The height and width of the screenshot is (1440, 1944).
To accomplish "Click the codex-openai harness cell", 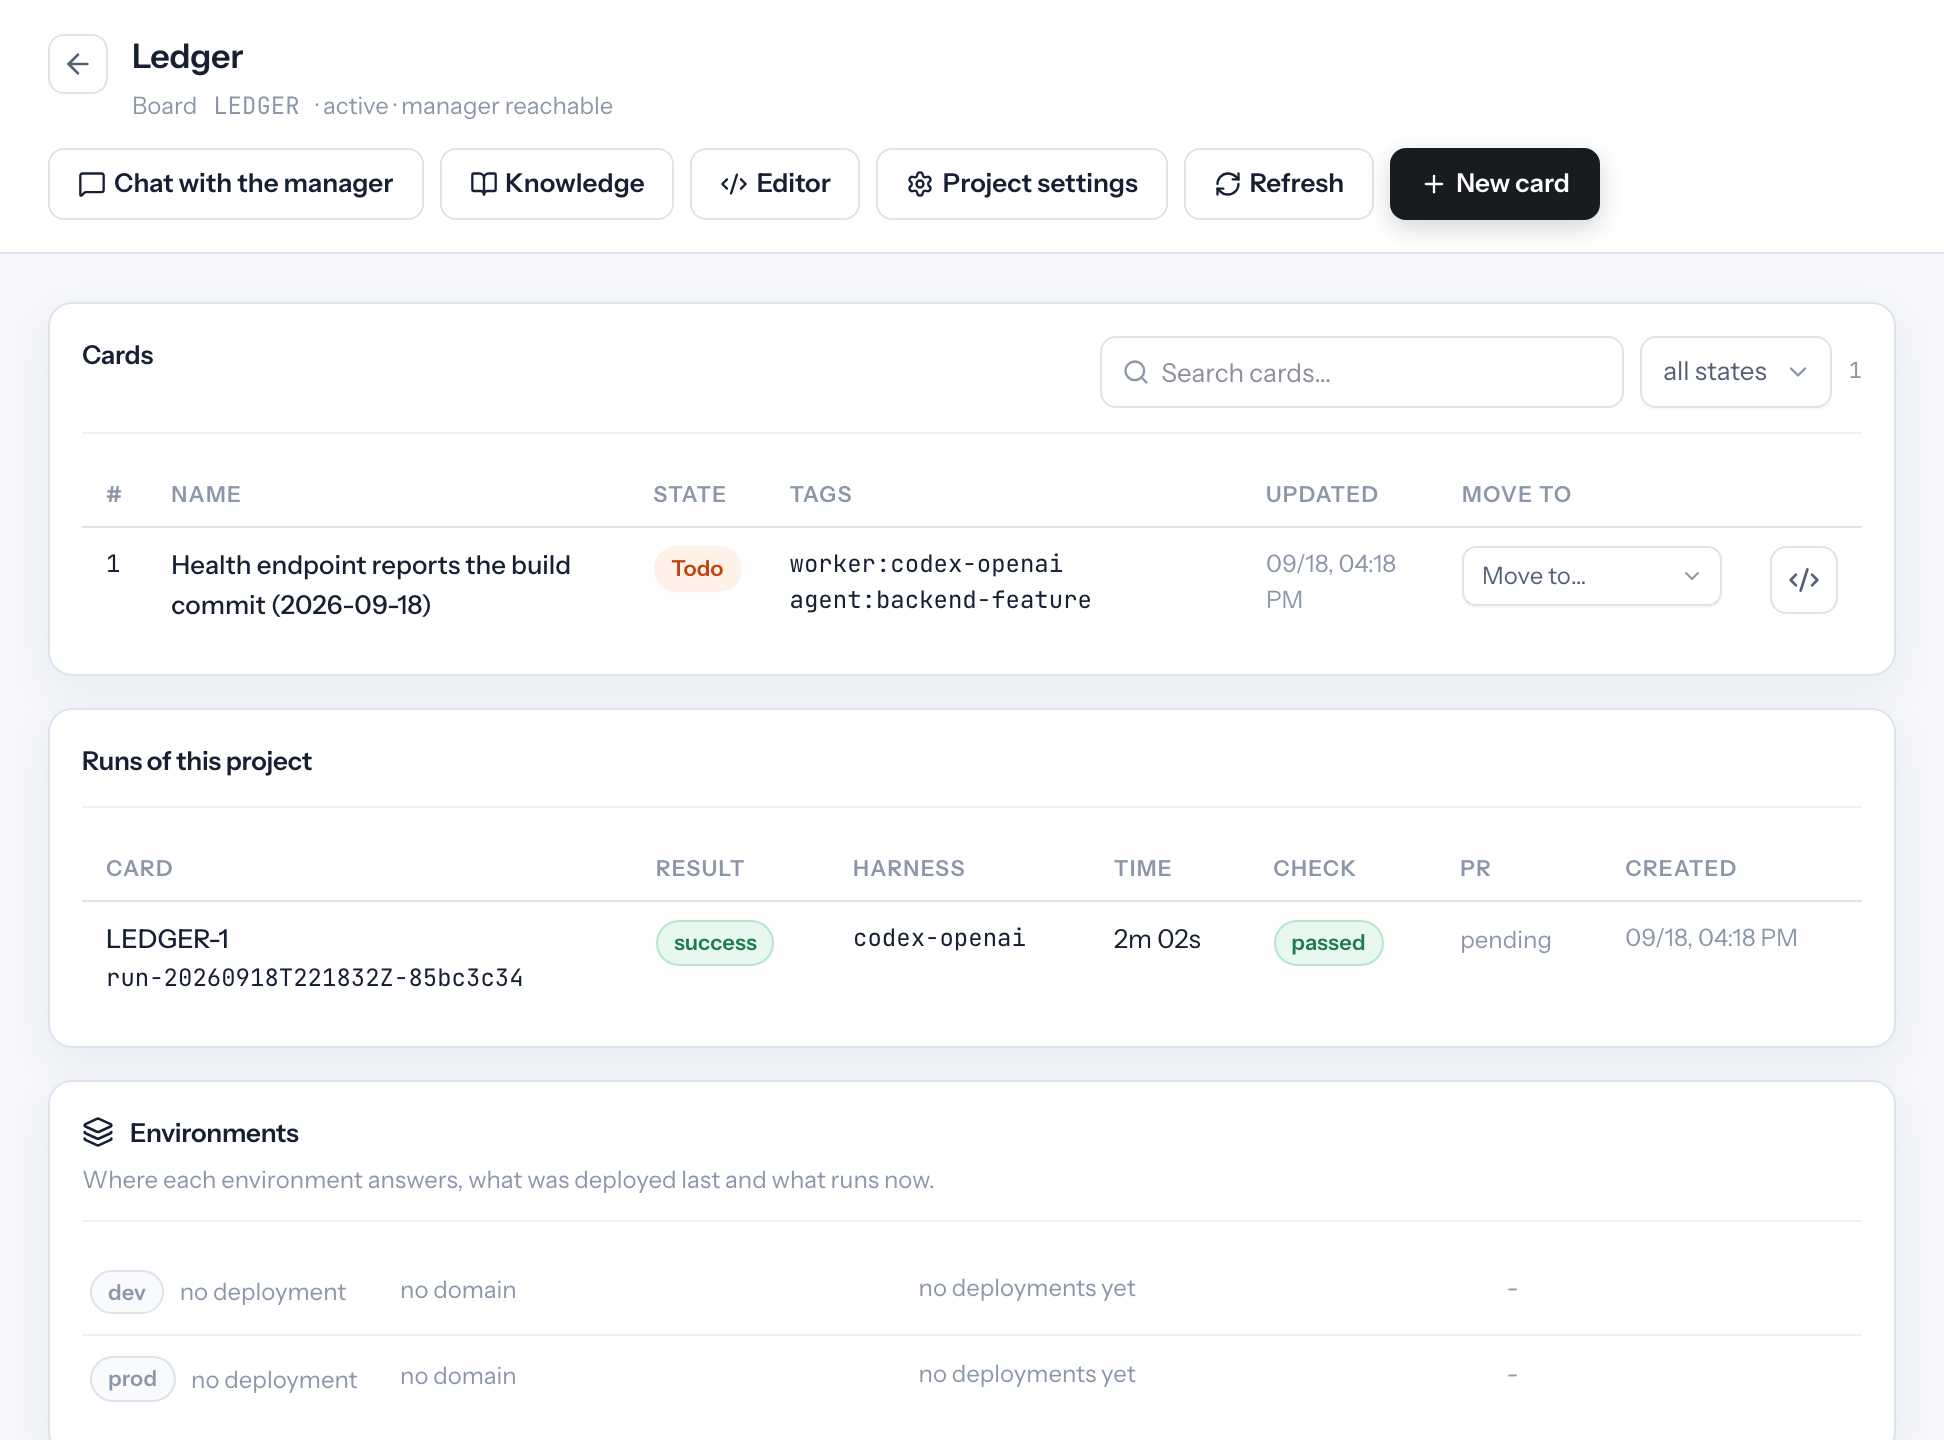I will tap(940, 938).
